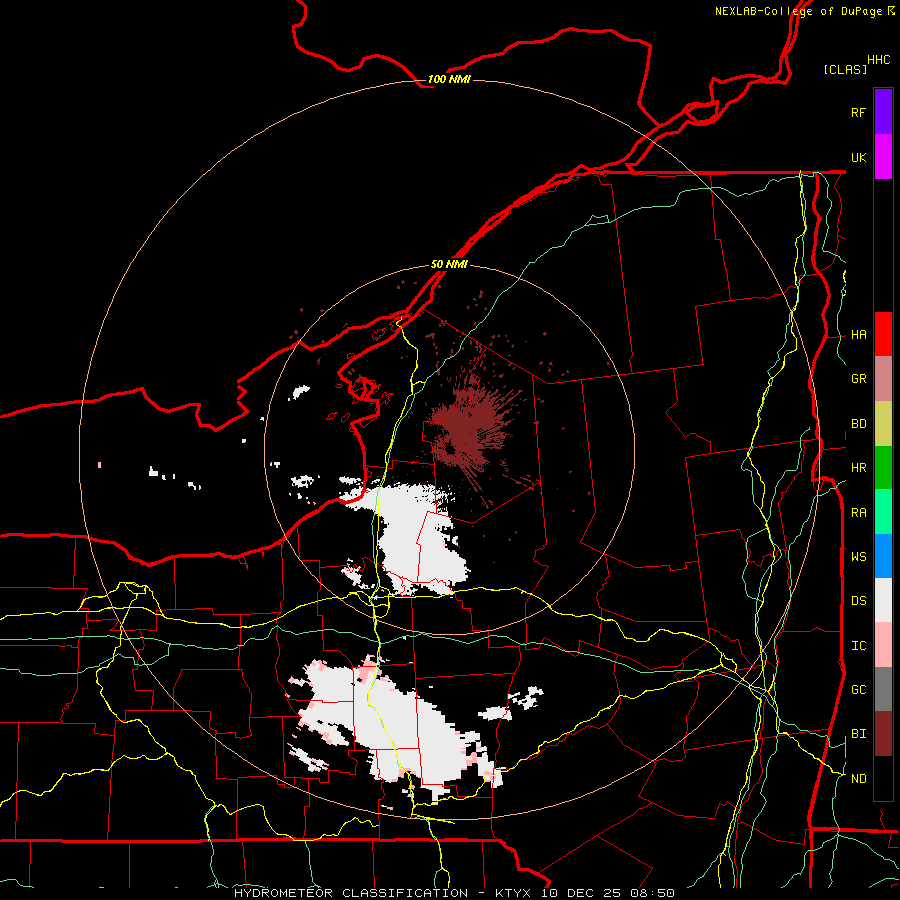The image size is (900, 900).
Task: Click the '50 NMI' range ring label
Action: (x=449, y=264)
